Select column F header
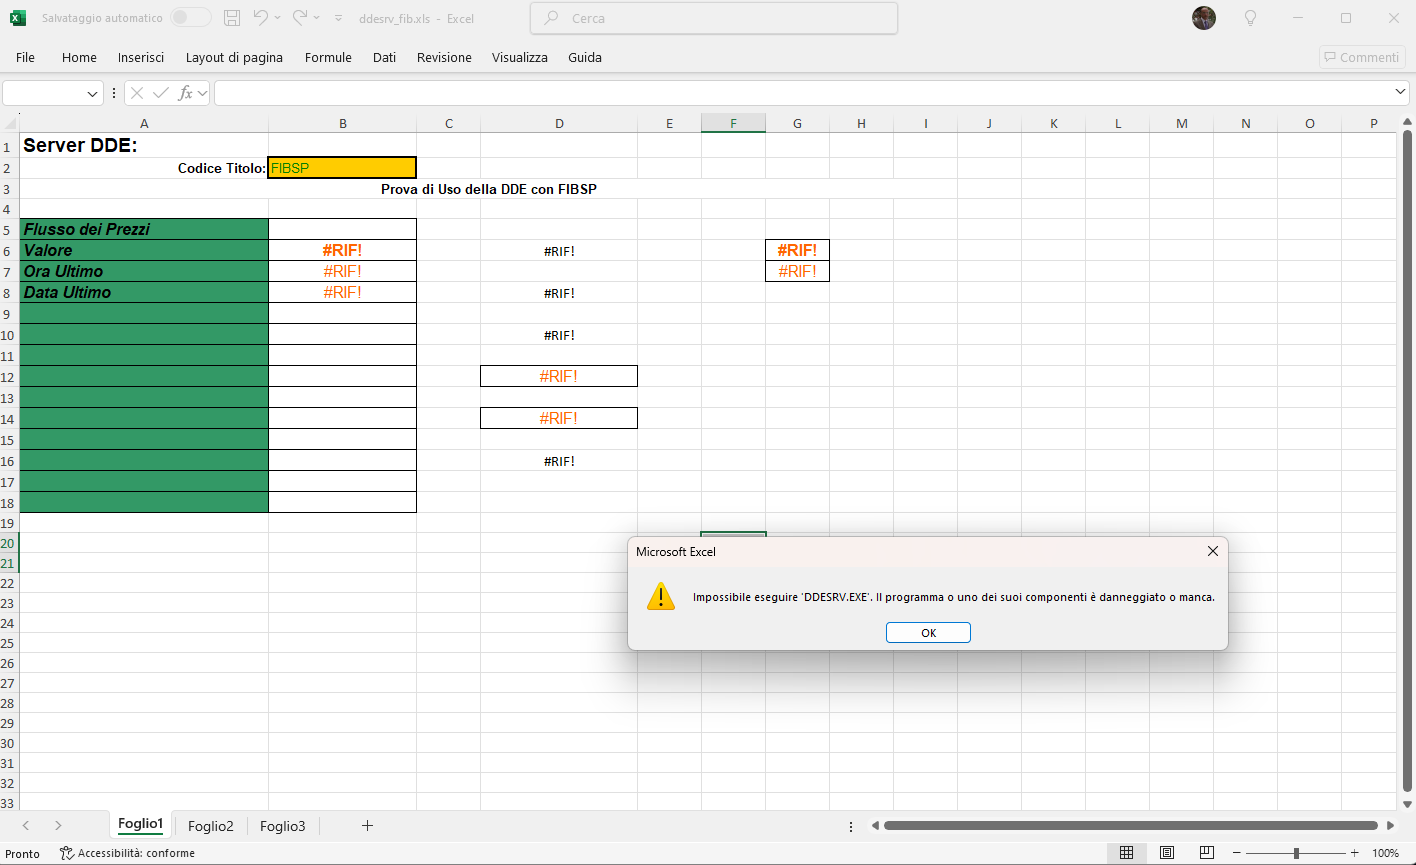 [733, 124]
